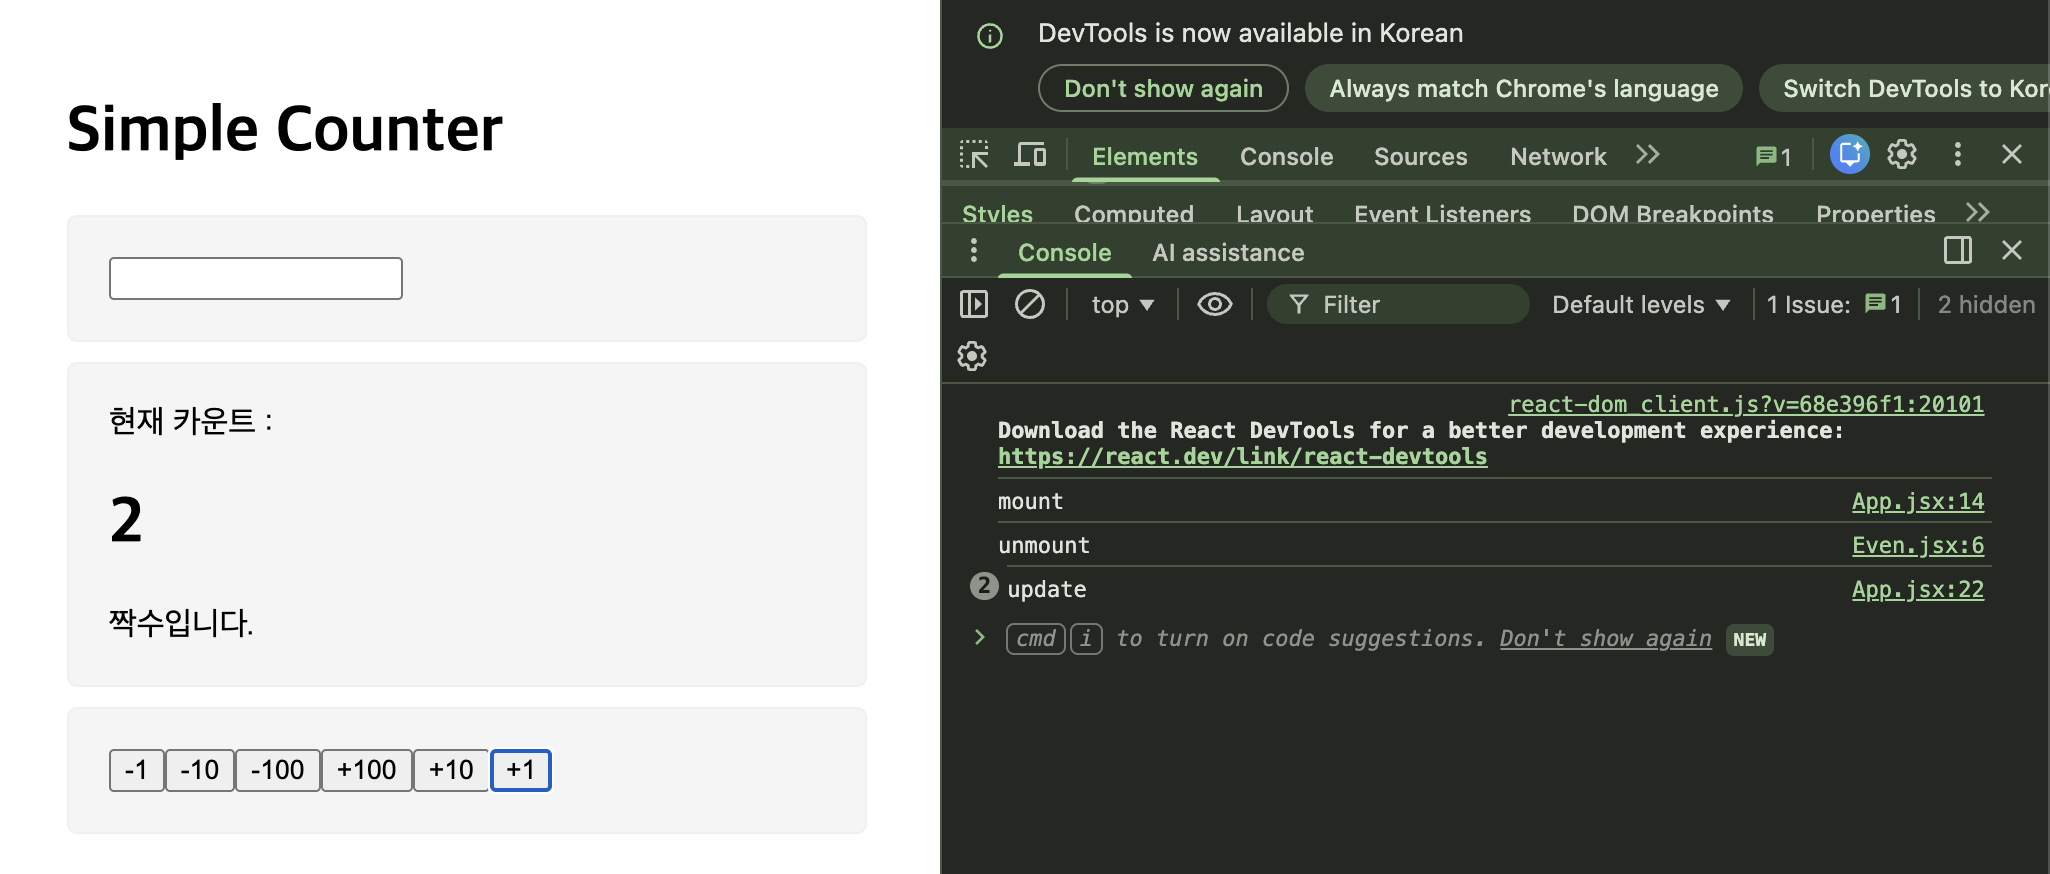Open the top JavaScript context dropdown
This screenshot has height=874, width=2050.
coord(1122,305)
